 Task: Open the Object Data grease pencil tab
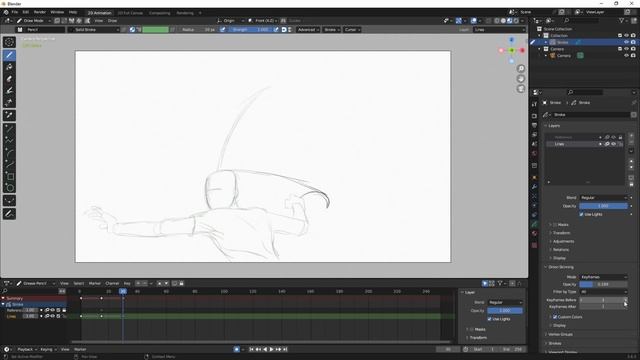point(534,224)
